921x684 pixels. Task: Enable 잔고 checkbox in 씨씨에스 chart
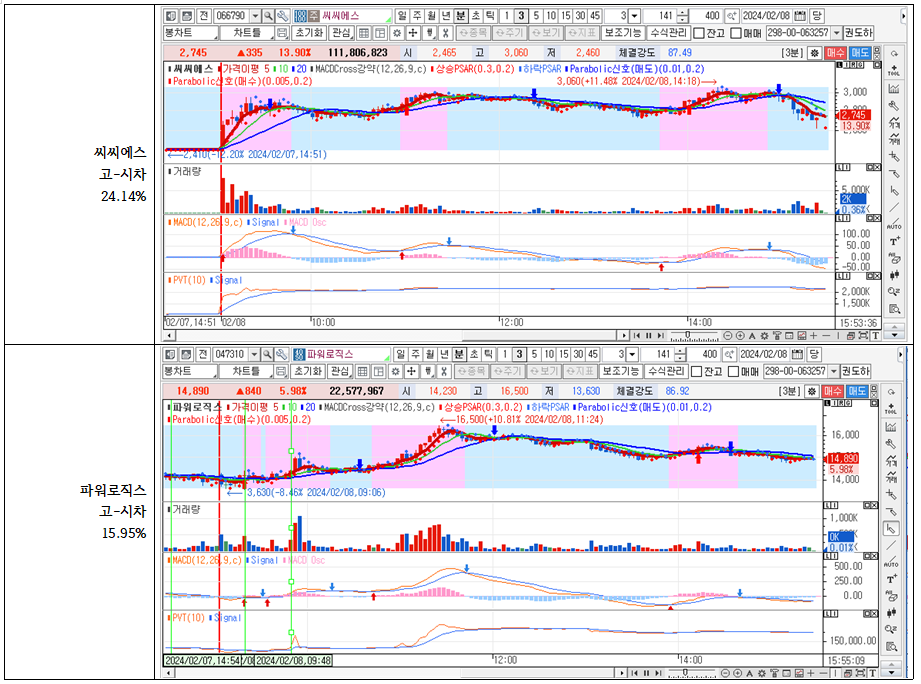pos(699,33)
